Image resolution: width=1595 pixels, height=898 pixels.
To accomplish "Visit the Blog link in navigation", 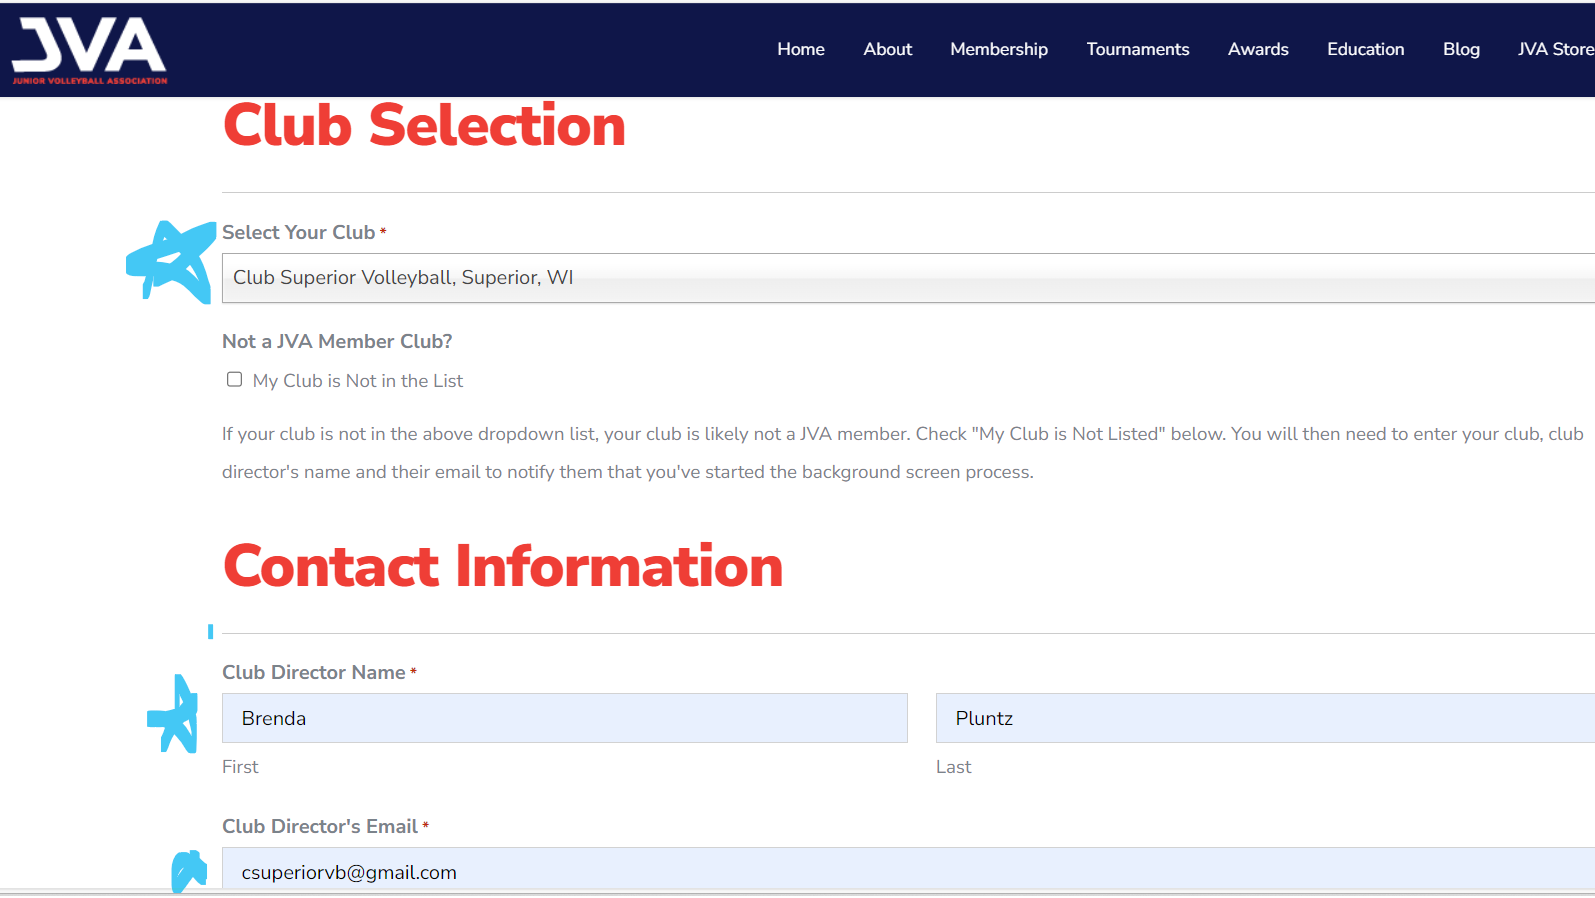I will pos(1461,49).
